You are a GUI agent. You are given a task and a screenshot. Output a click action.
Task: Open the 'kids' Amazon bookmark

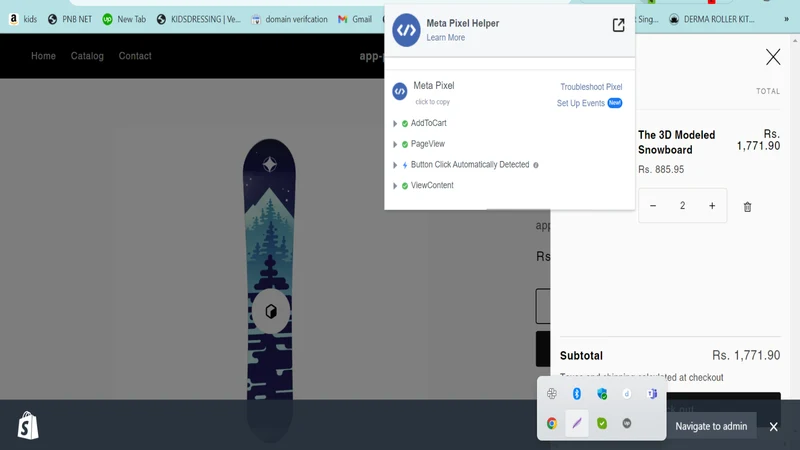click(23, 19)
